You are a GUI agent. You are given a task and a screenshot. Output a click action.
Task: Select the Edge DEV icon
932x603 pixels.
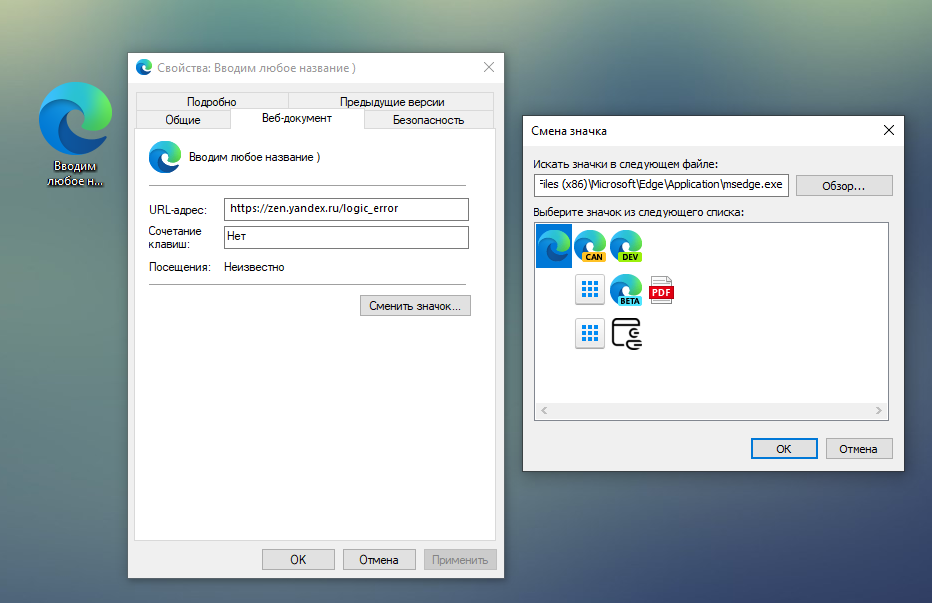626,246
